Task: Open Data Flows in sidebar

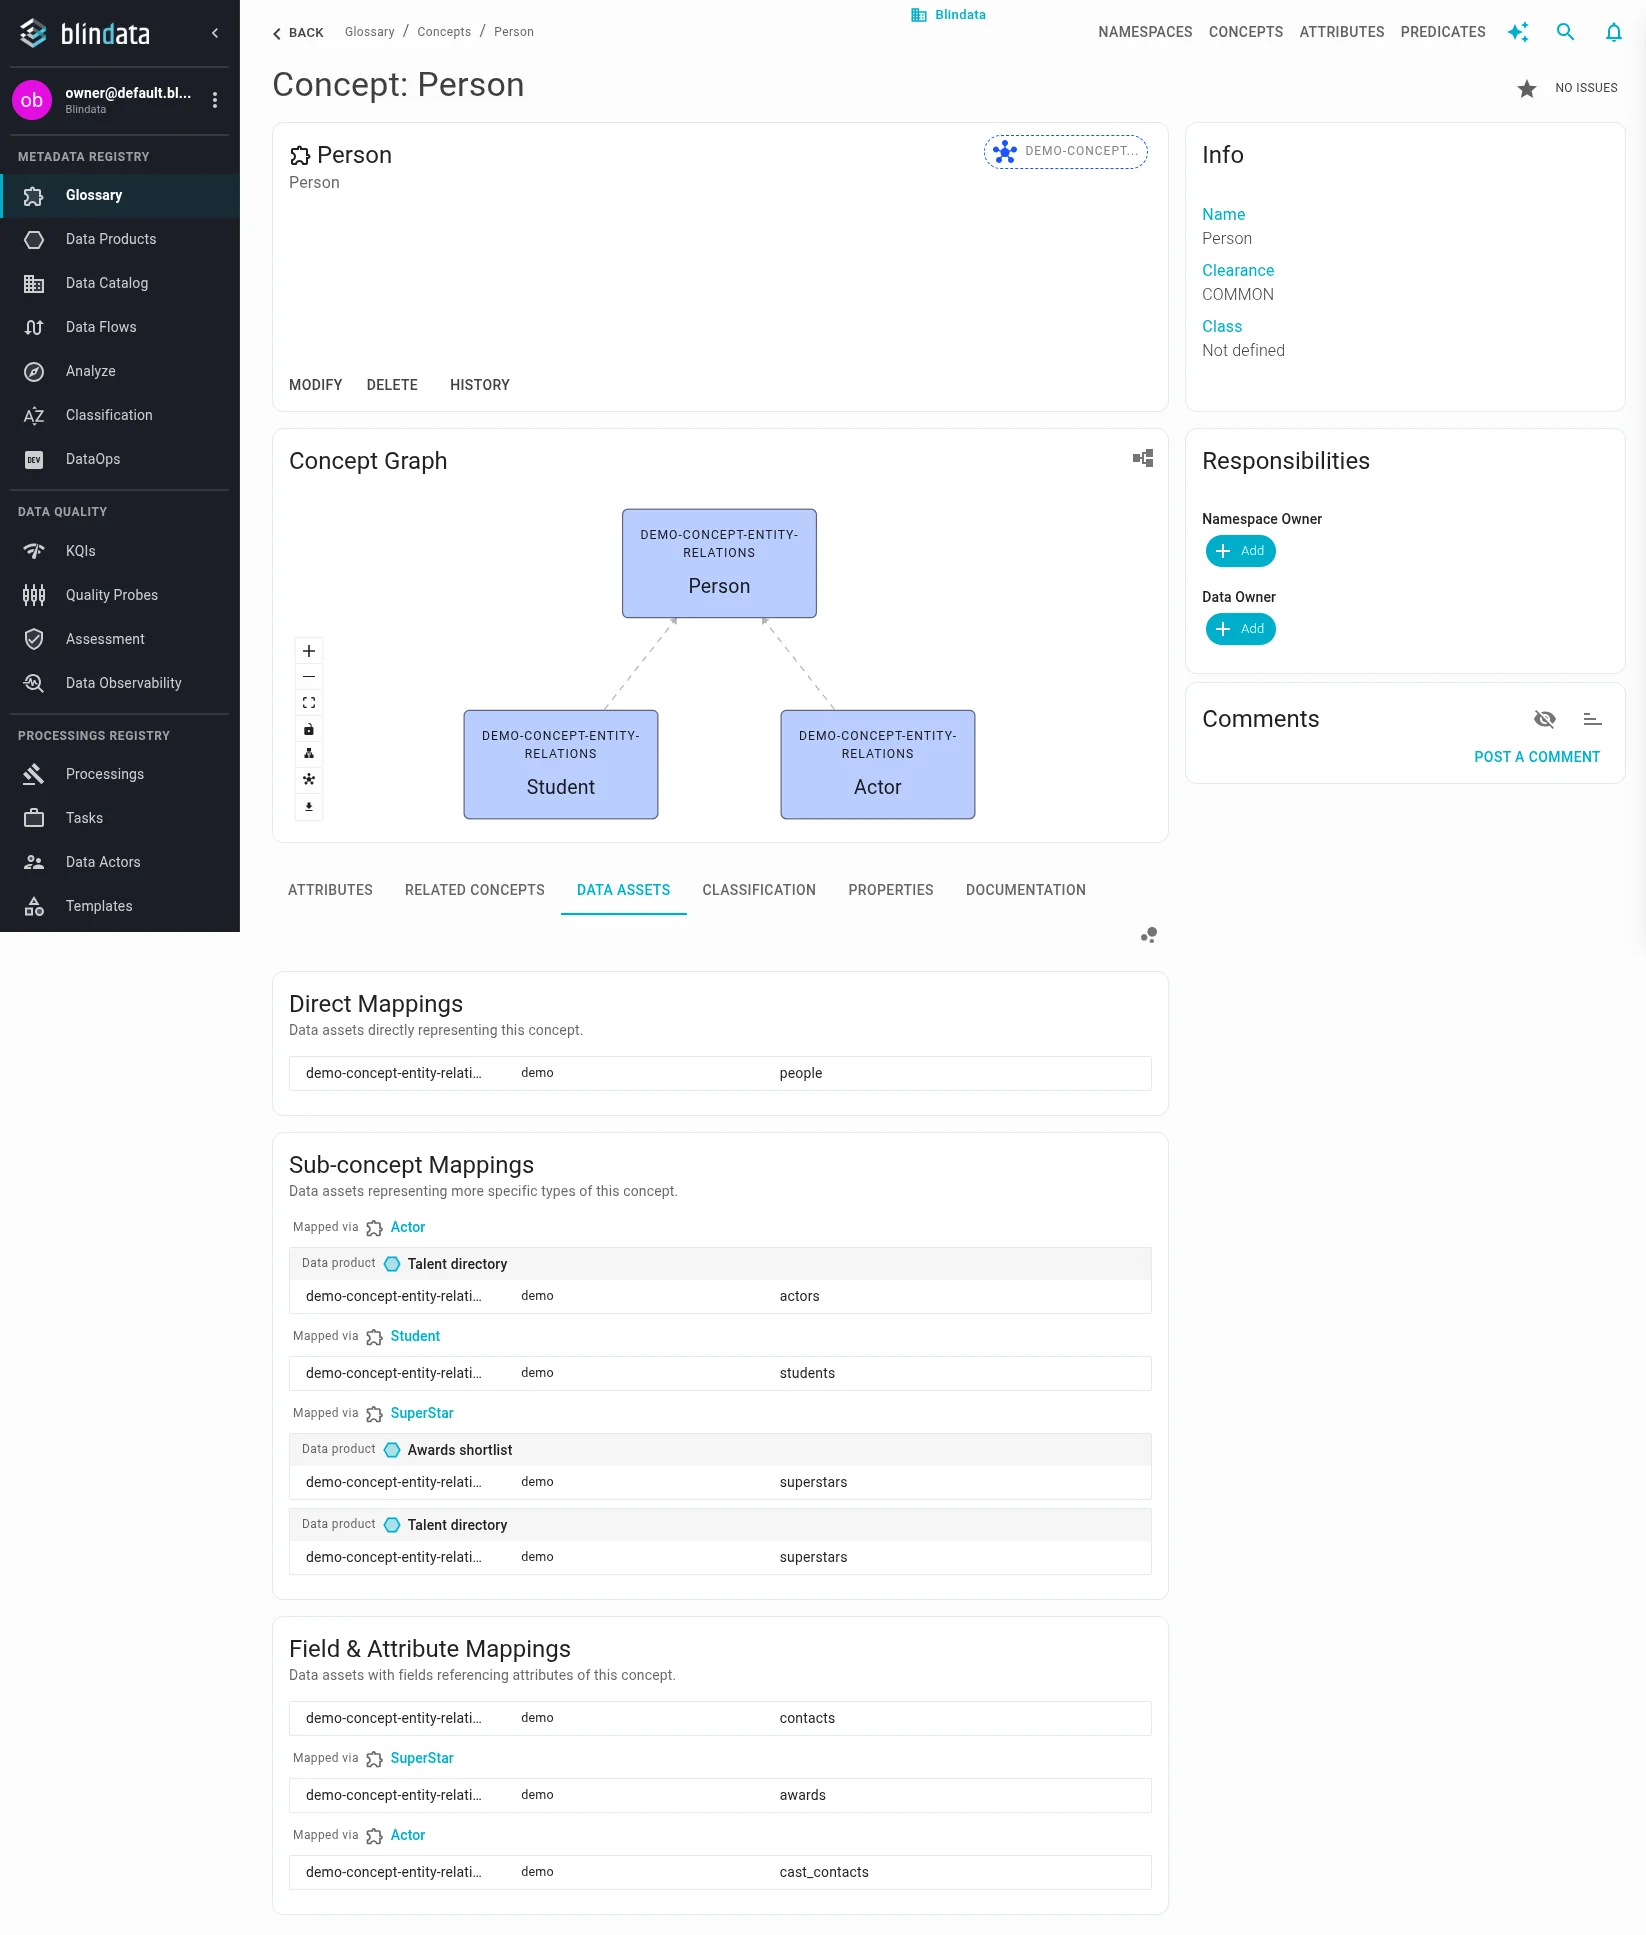Action: click(x=120, y=327)
